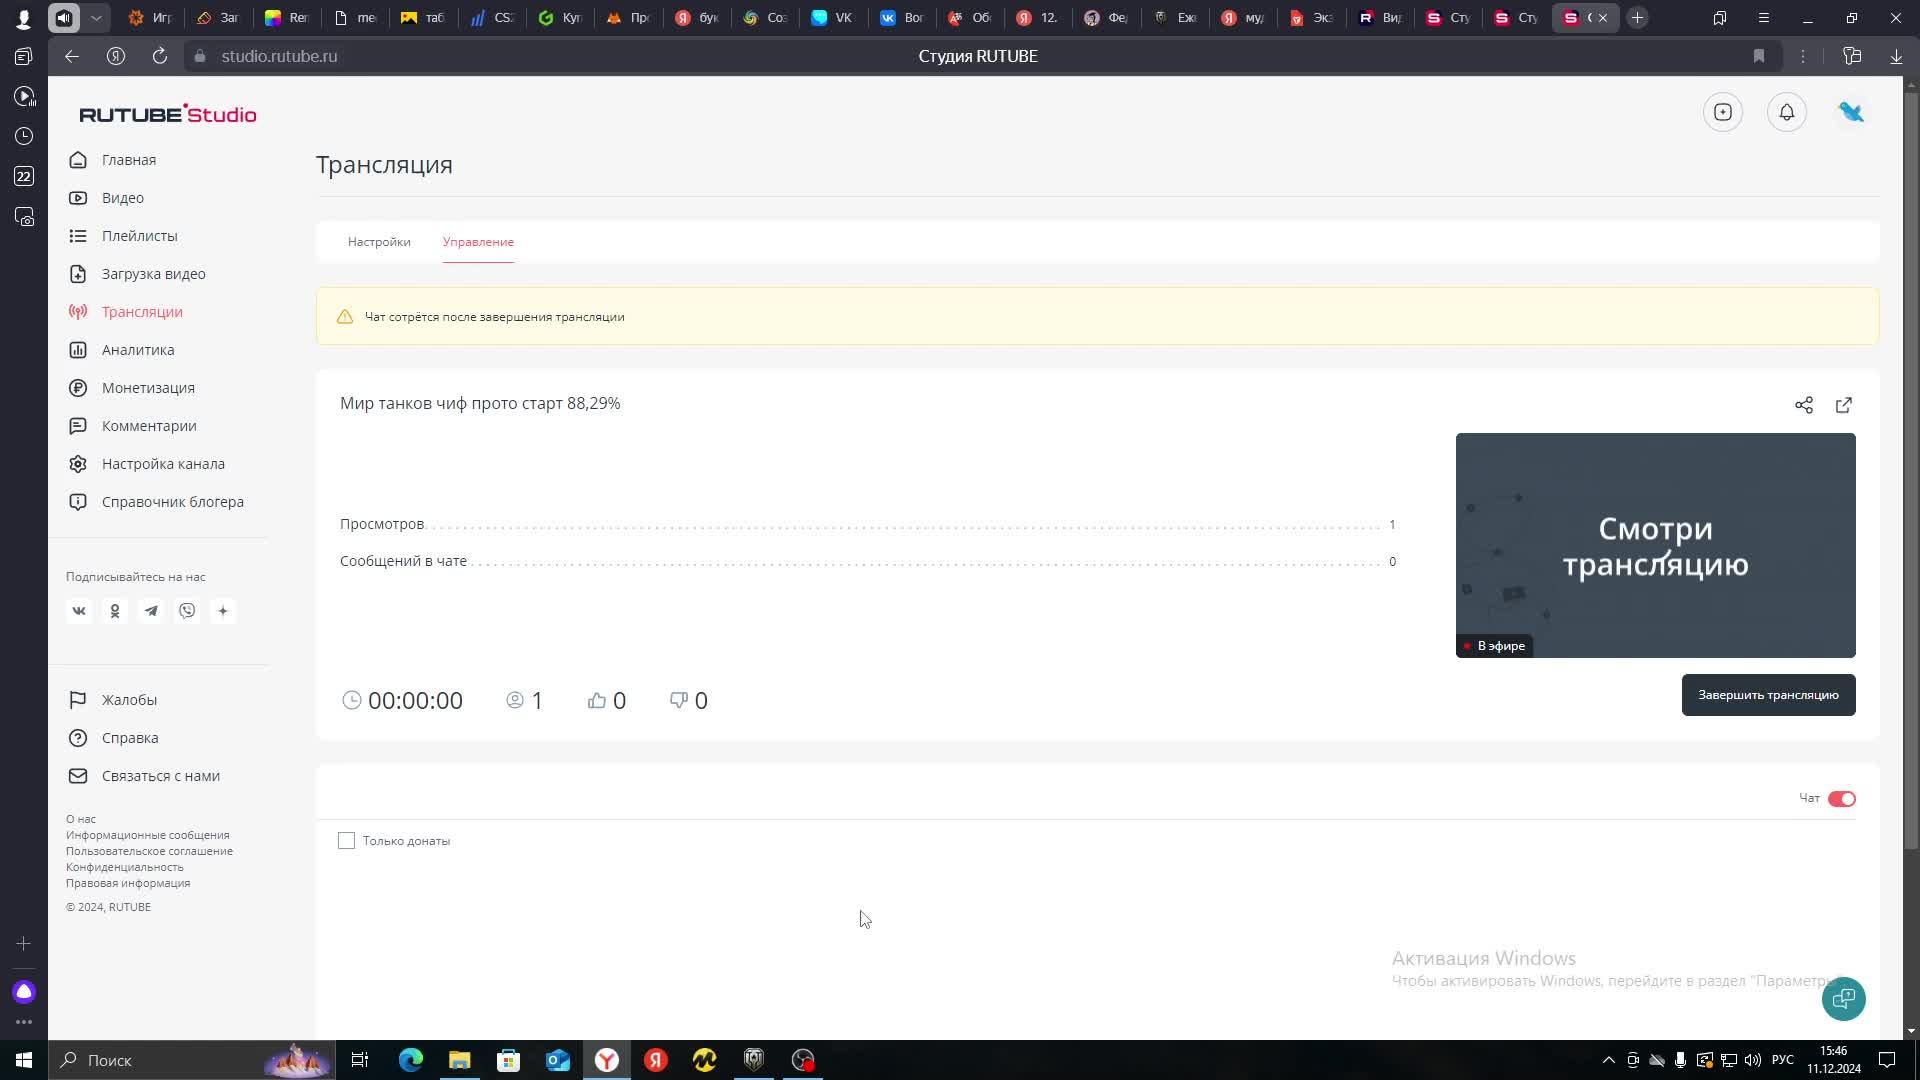Viewport: 1920px width, 1080px height.
Task: Switch to the VK browser tab
Action: tap(832, 18)
